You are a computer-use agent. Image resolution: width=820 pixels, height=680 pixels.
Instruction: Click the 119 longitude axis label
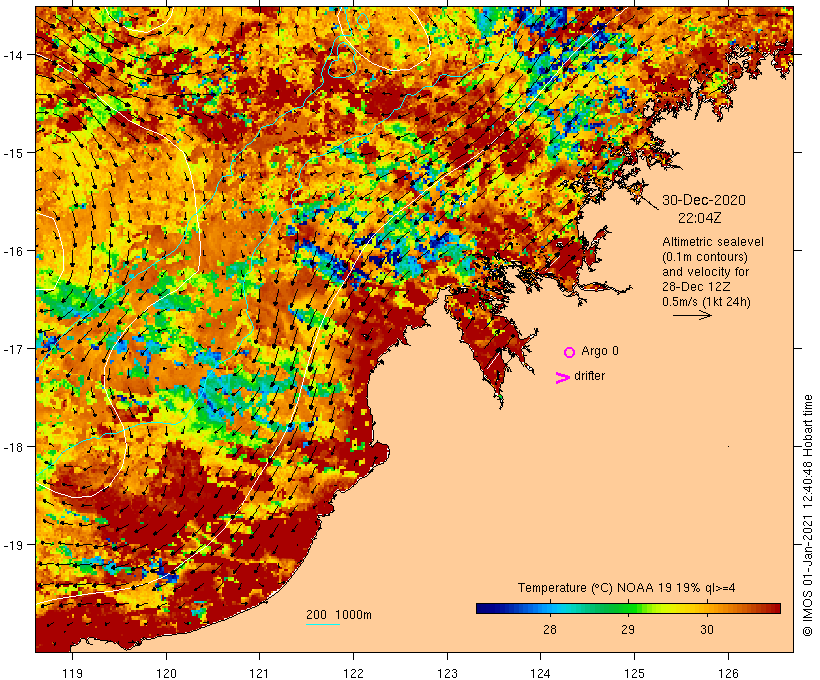tap(72, 673)
